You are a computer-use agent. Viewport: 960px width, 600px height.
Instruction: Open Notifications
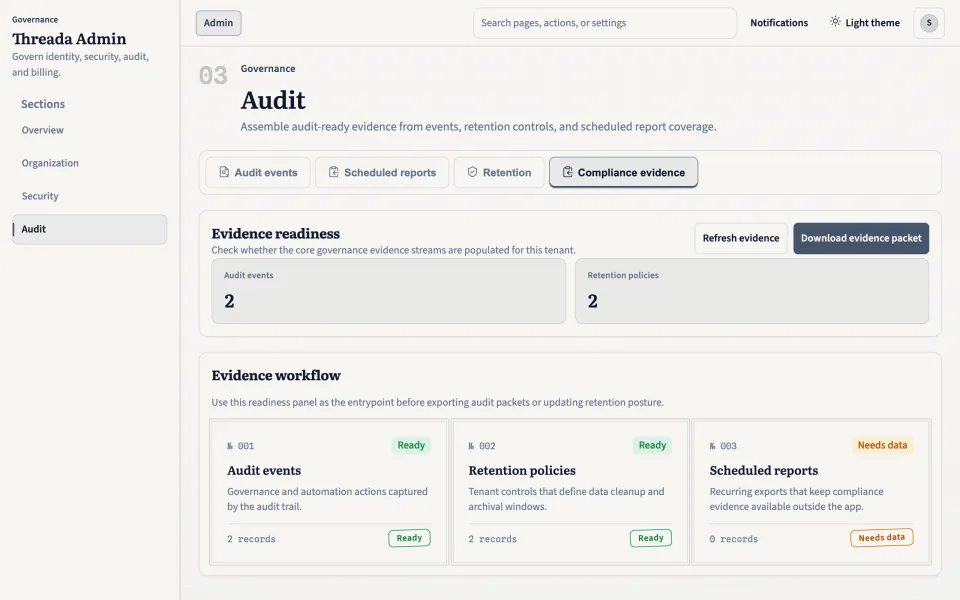click(779, 23)
